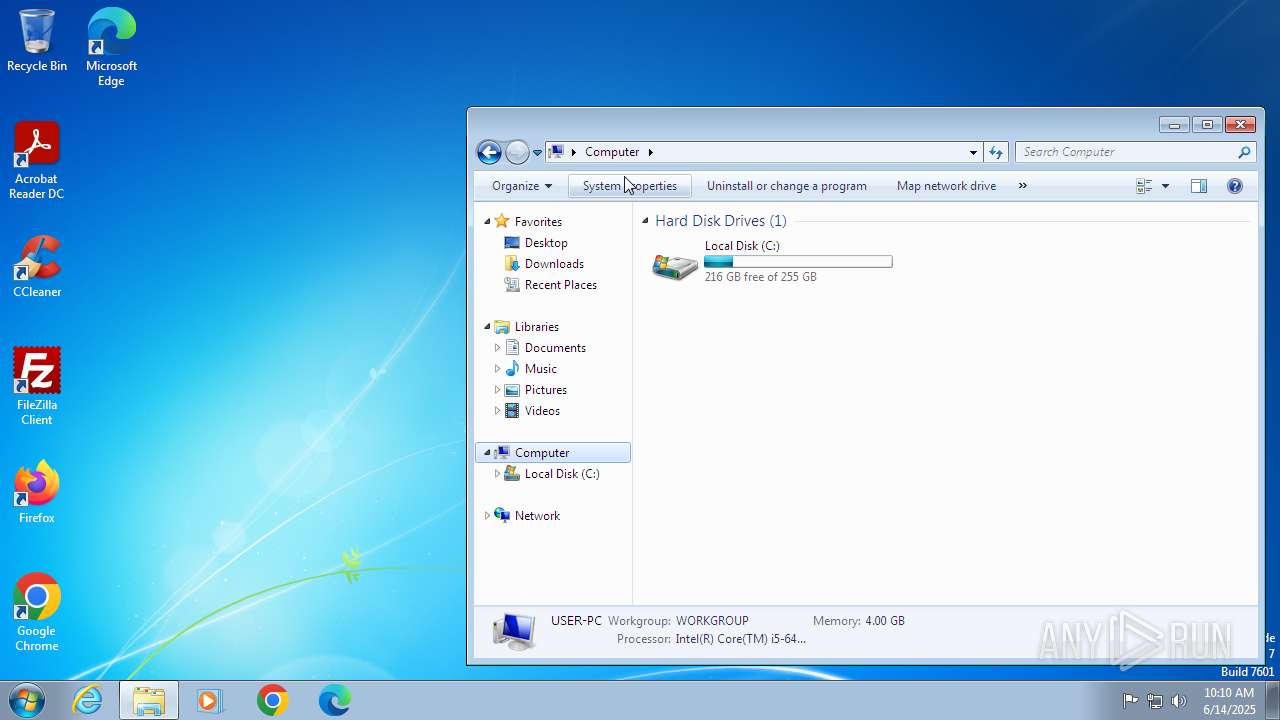Open recent pages dropdown arrow

[537, 153]
